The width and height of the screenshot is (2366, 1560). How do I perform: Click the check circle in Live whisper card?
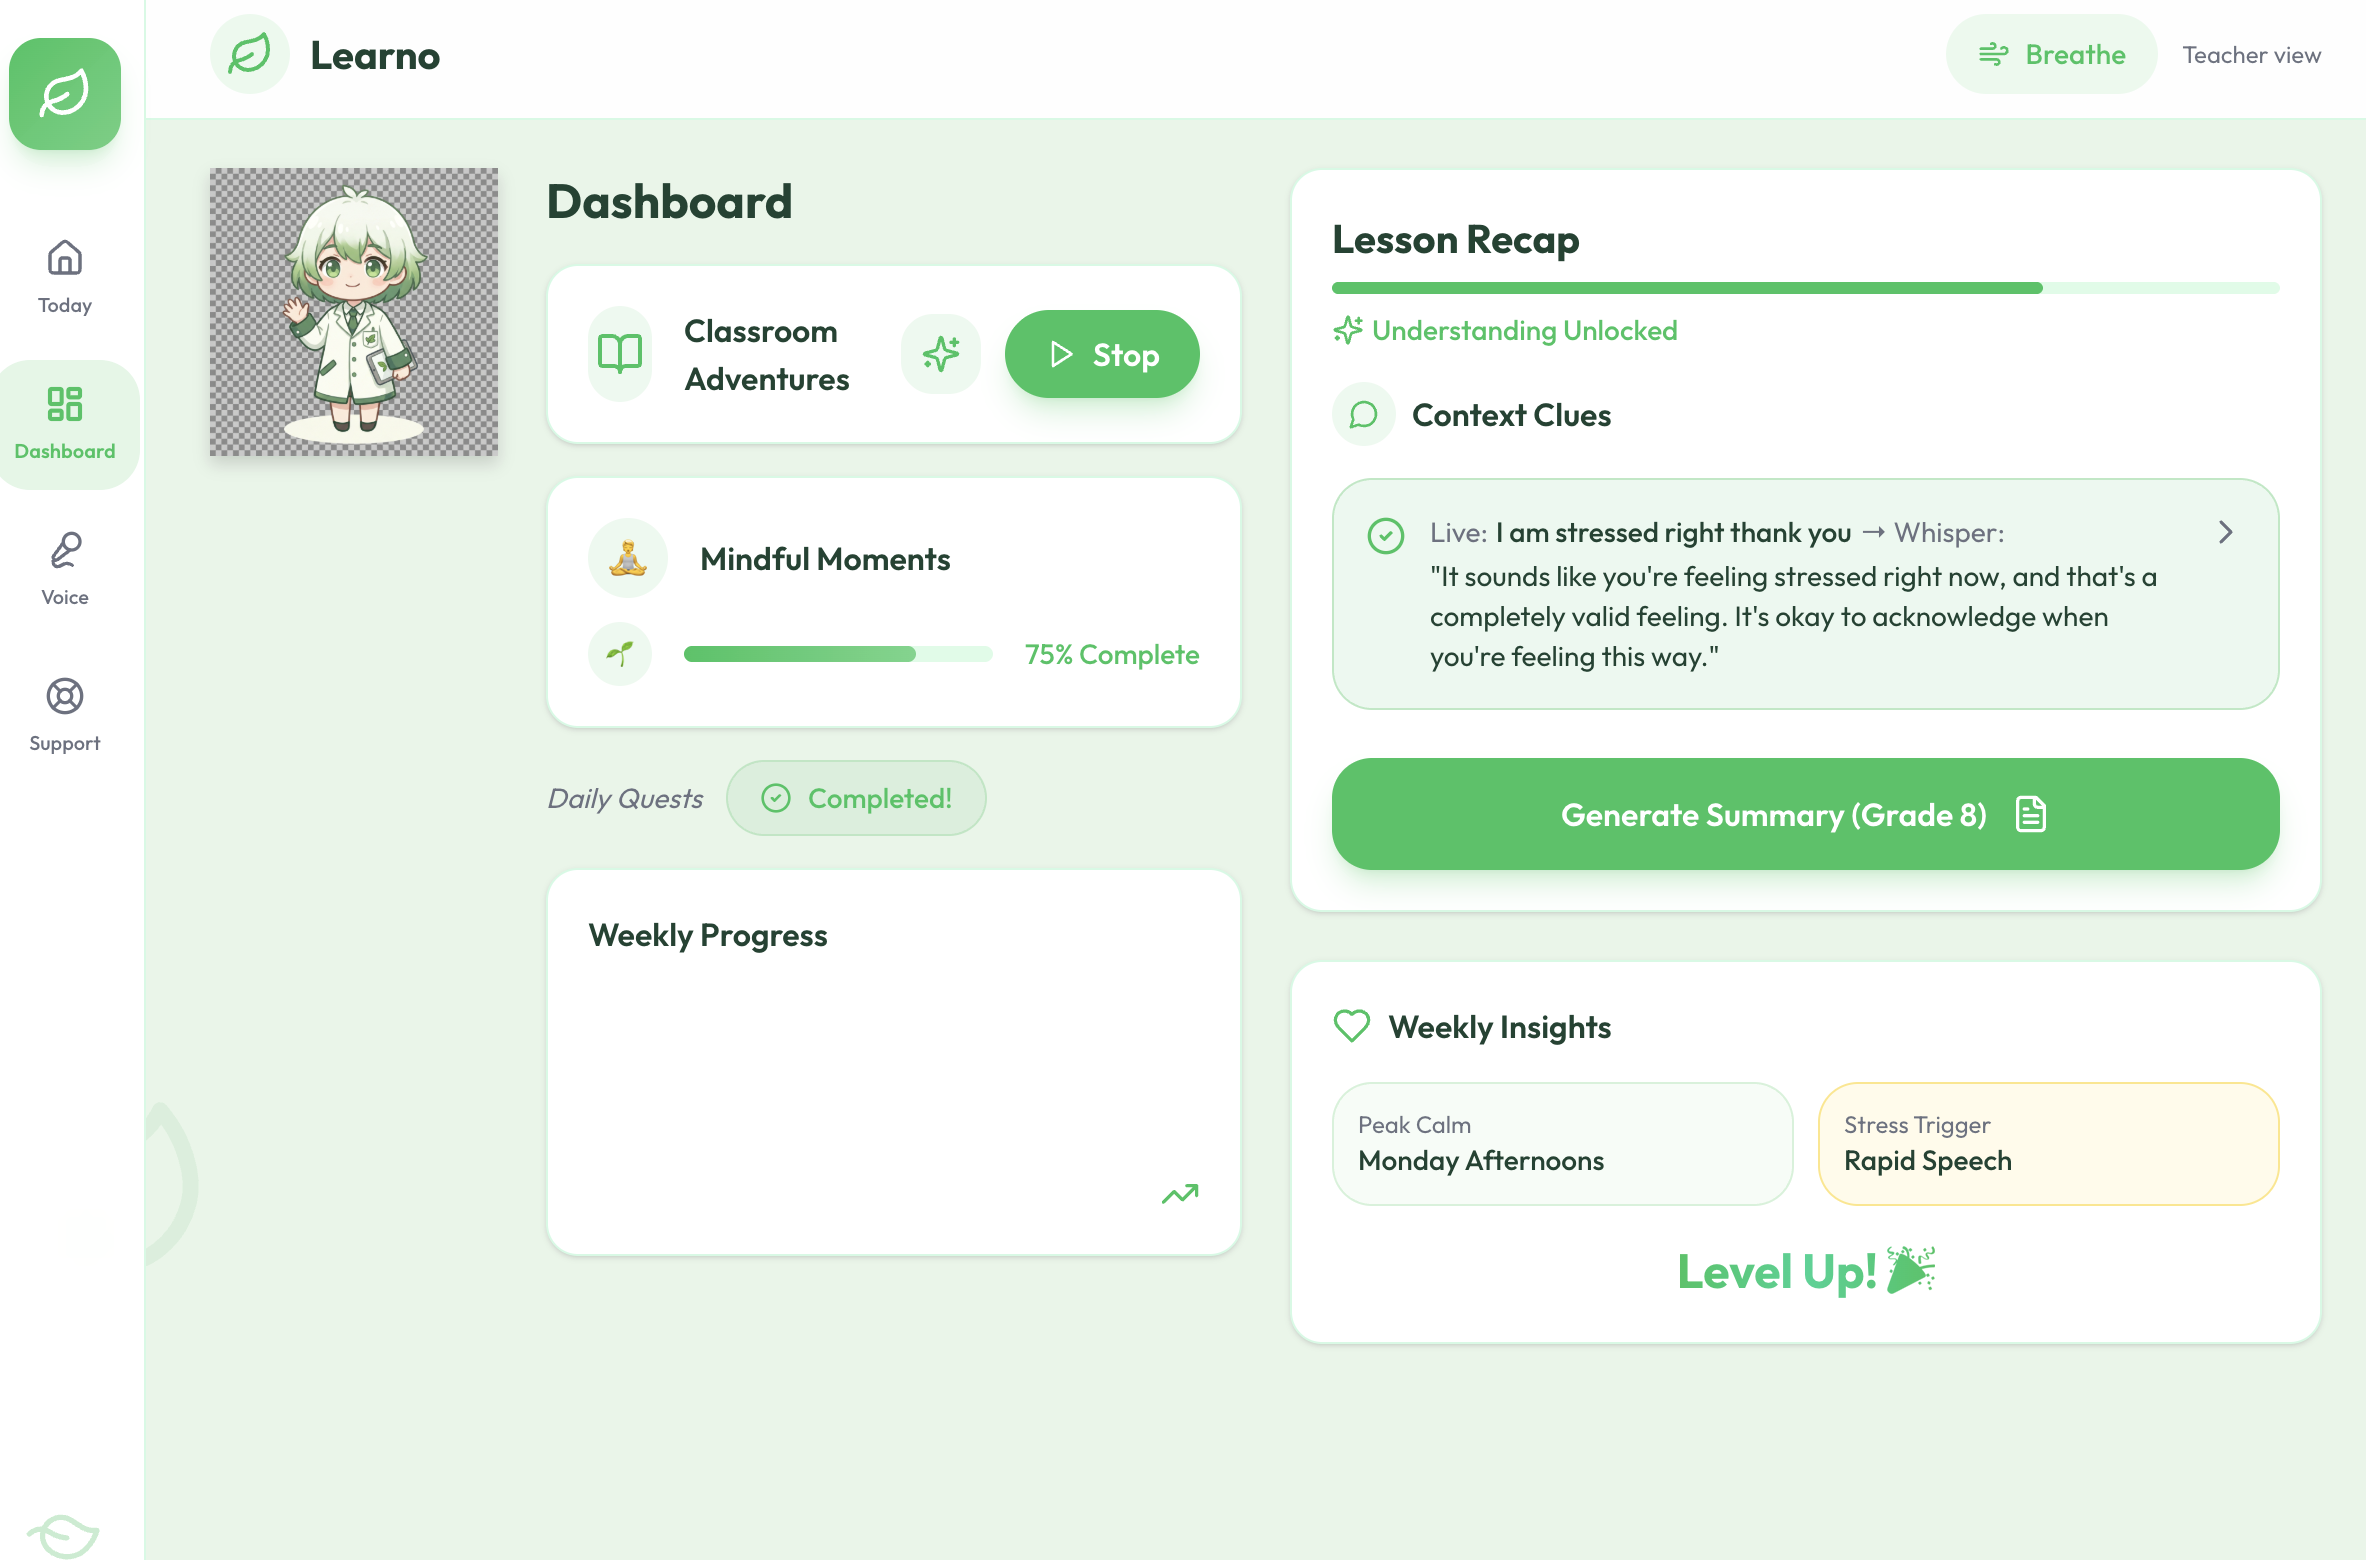1386,535
